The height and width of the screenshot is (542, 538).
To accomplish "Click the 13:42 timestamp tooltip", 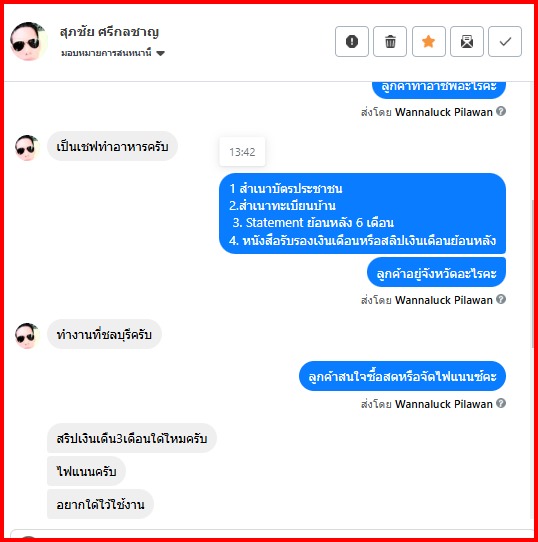I will pyautogui.click(x=242, y=152).
